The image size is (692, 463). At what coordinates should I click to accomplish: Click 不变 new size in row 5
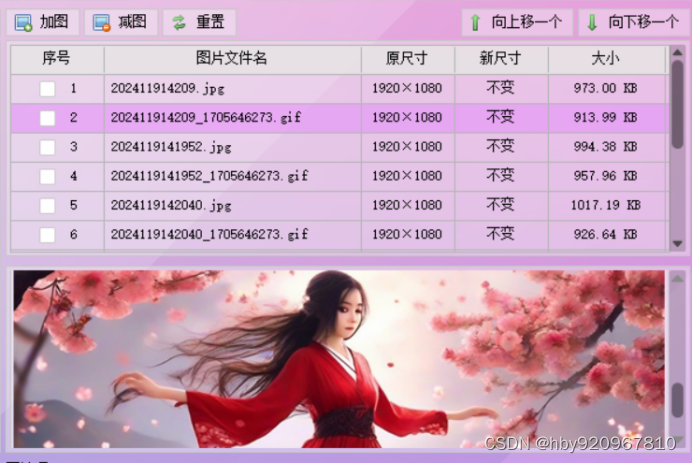[500, 204]
